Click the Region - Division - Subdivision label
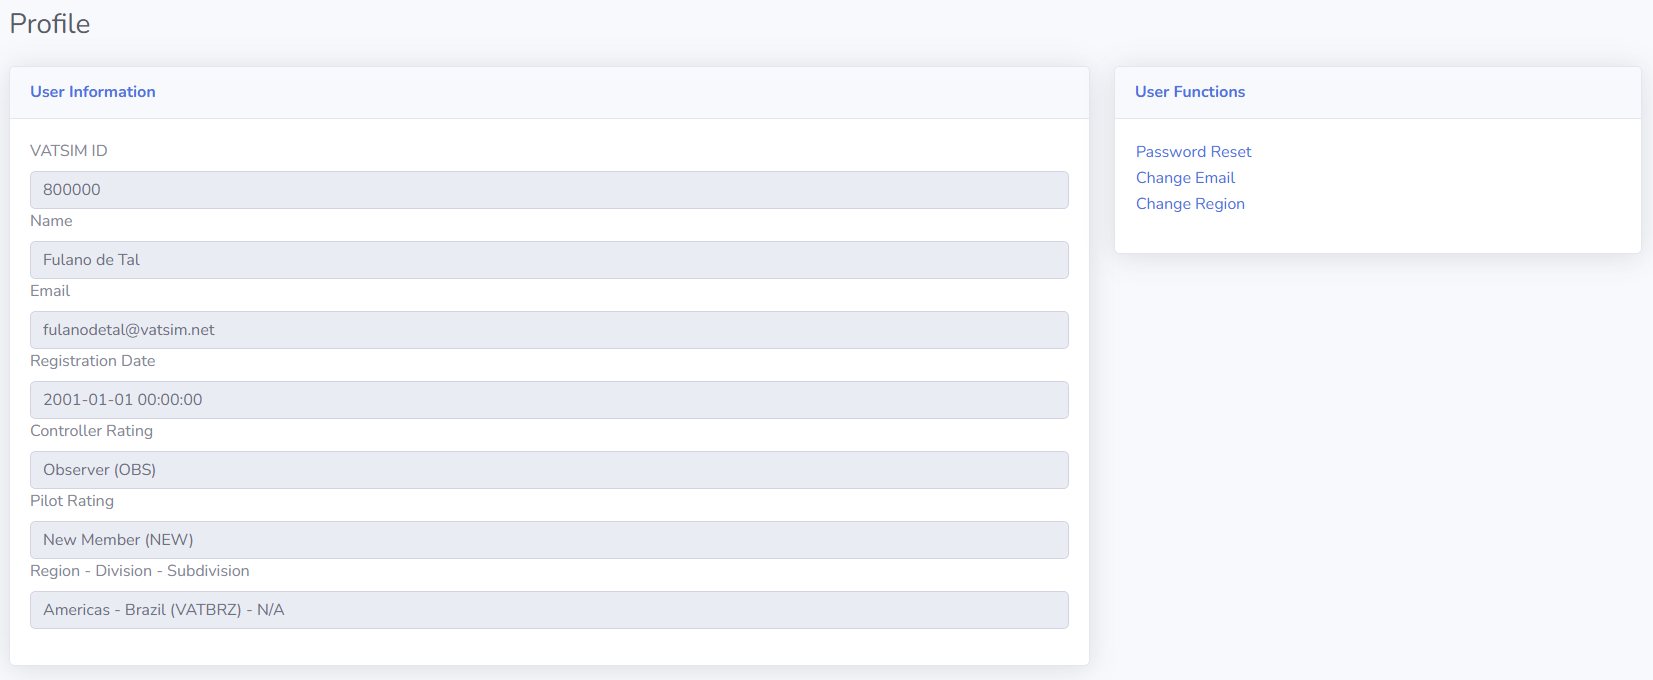Screen dimensions: 1653x680 tap(140, 571)
